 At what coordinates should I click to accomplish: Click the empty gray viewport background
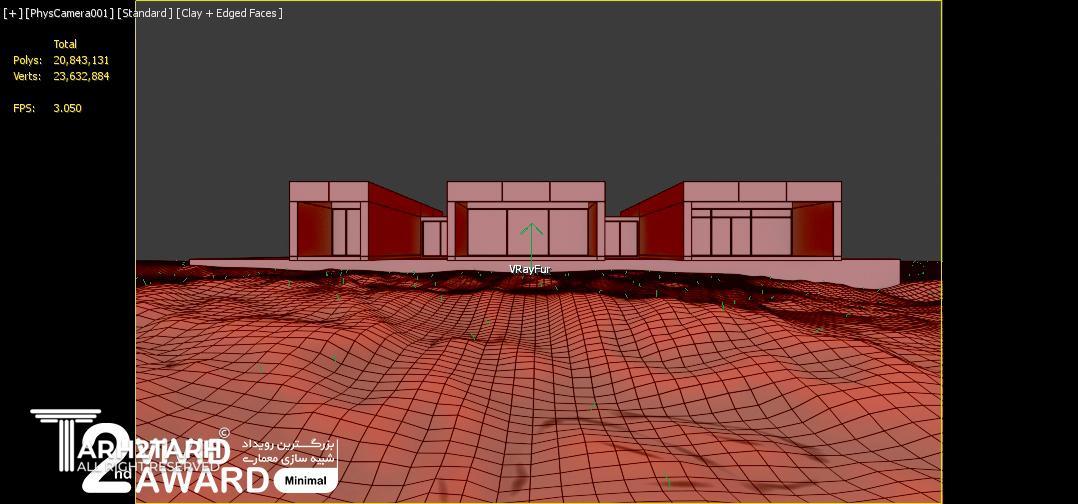point(540,90)
